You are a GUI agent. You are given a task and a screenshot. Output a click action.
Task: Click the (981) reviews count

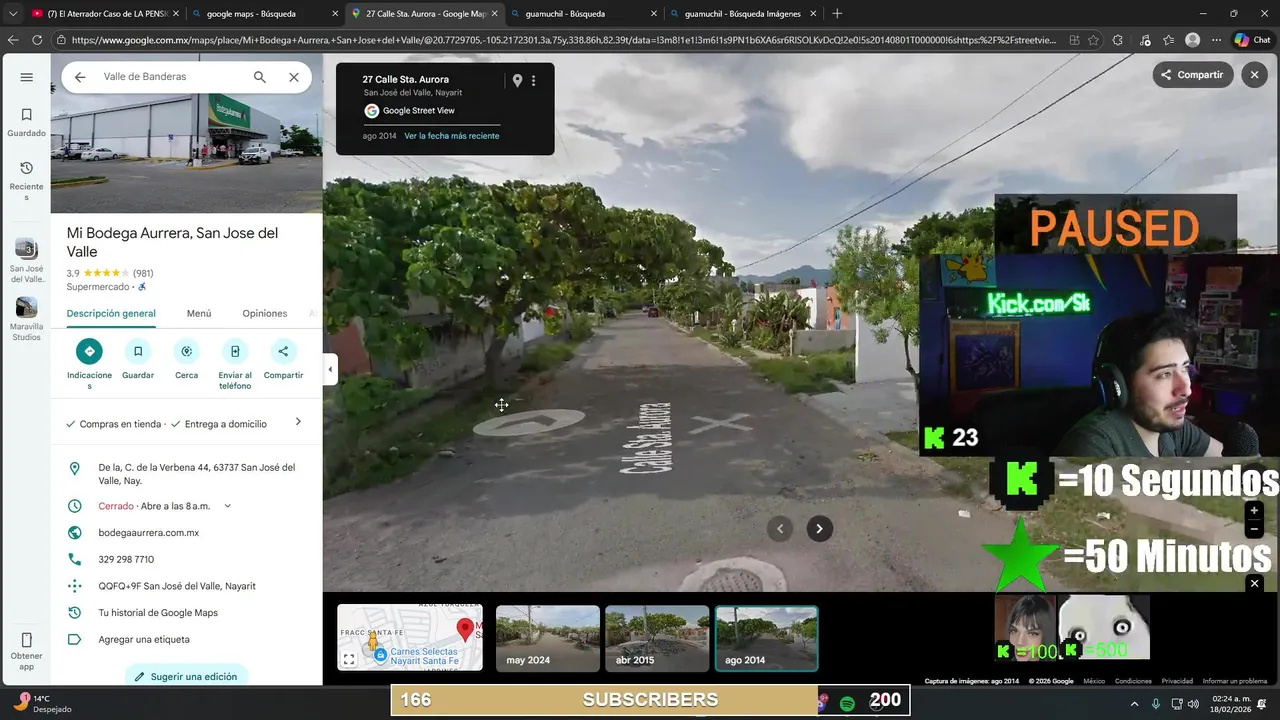click(143, 273)
